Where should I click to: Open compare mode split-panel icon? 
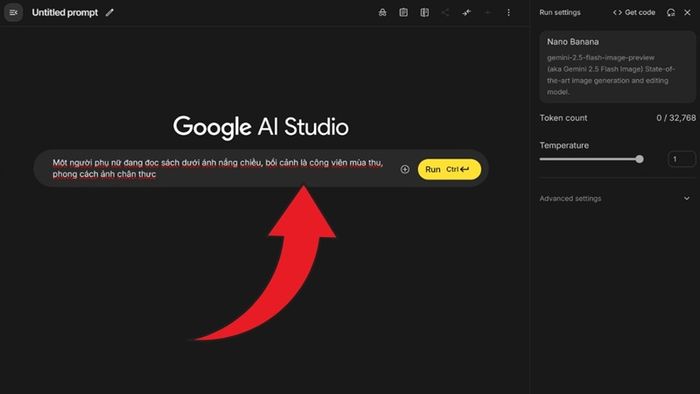click(425, 12)
